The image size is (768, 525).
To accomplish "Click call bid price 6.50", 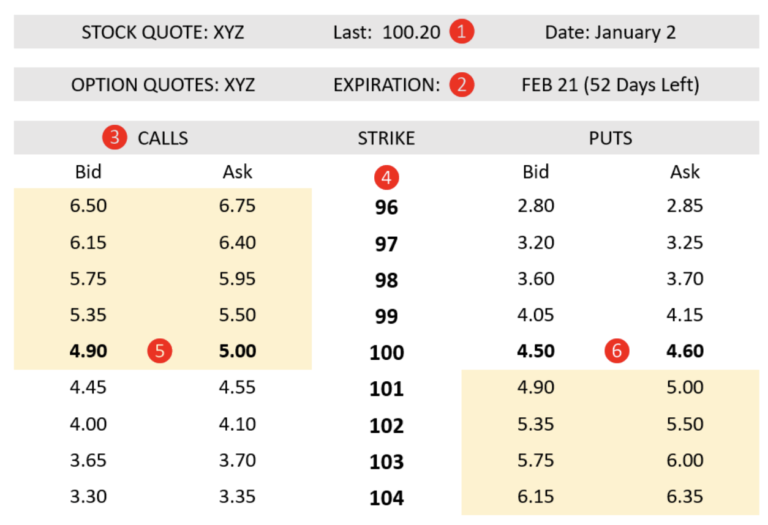I will (x=89, y=206).
